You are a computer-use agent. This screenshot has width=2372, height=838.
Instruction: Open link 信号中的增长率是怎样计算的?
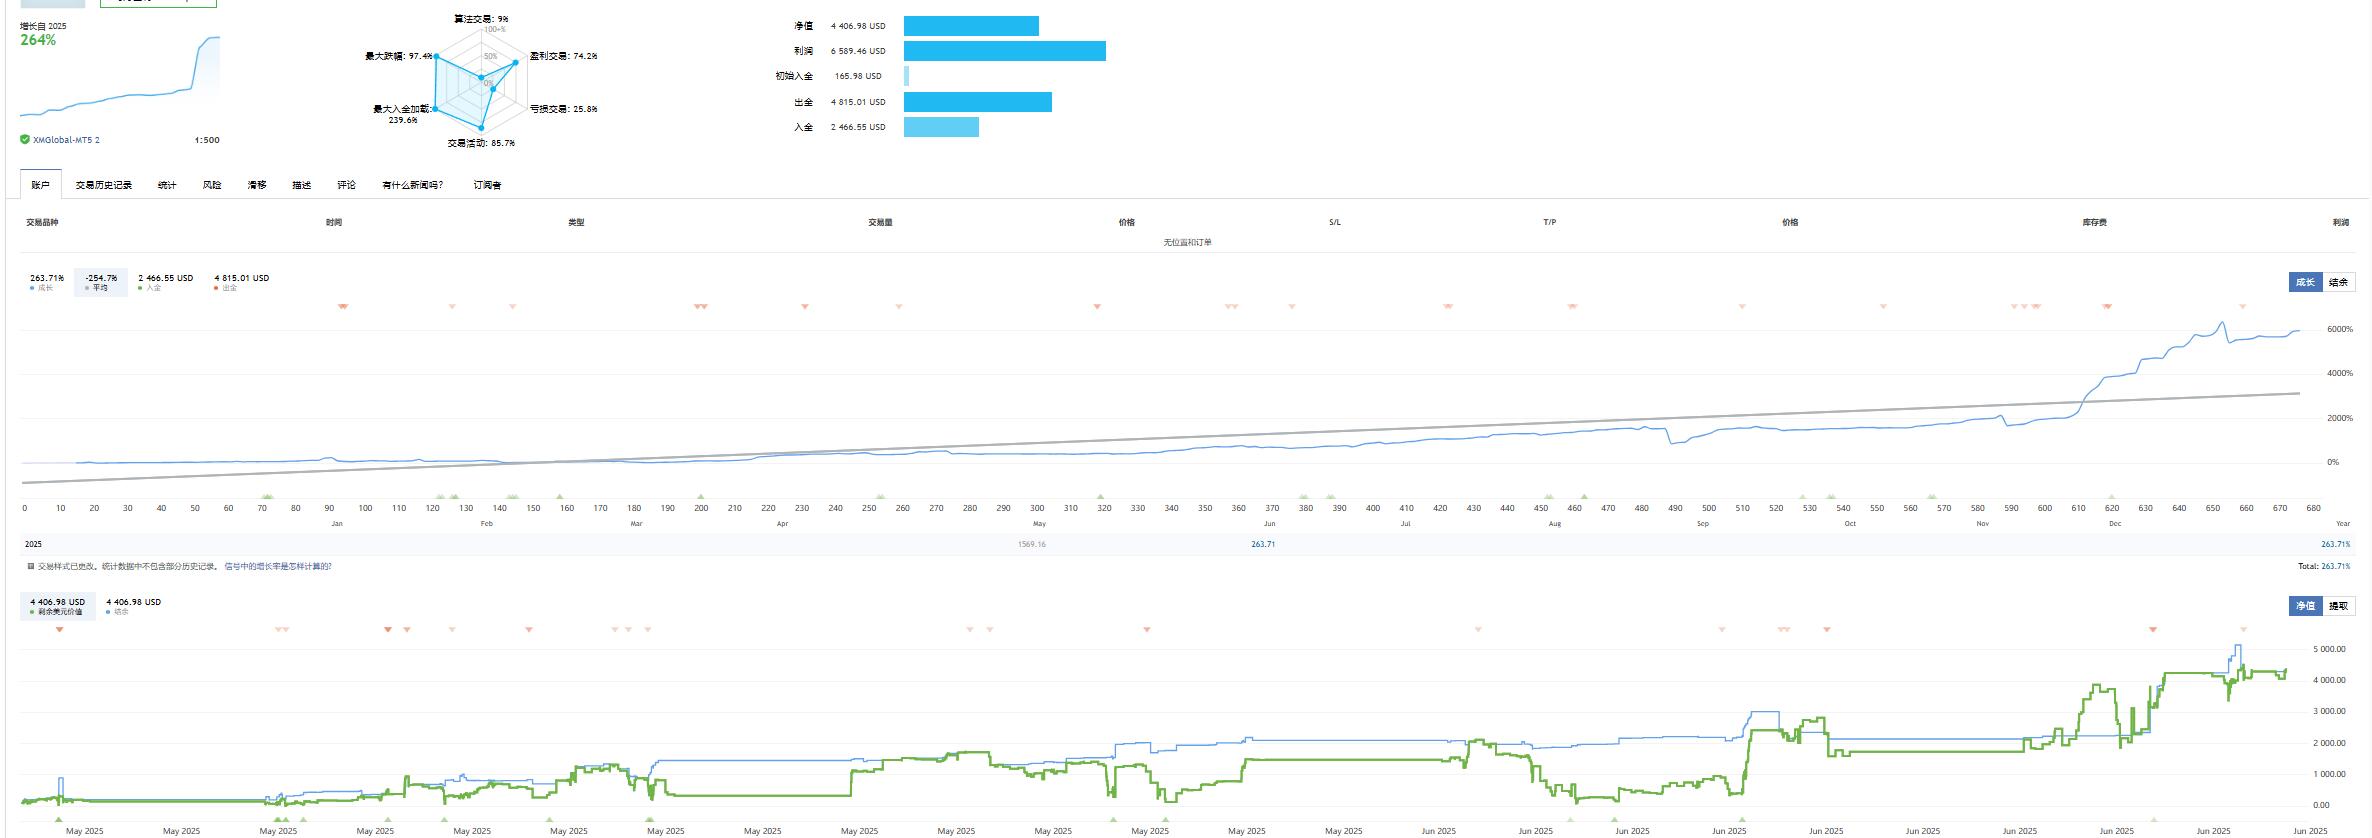click(x=278, y=566)
